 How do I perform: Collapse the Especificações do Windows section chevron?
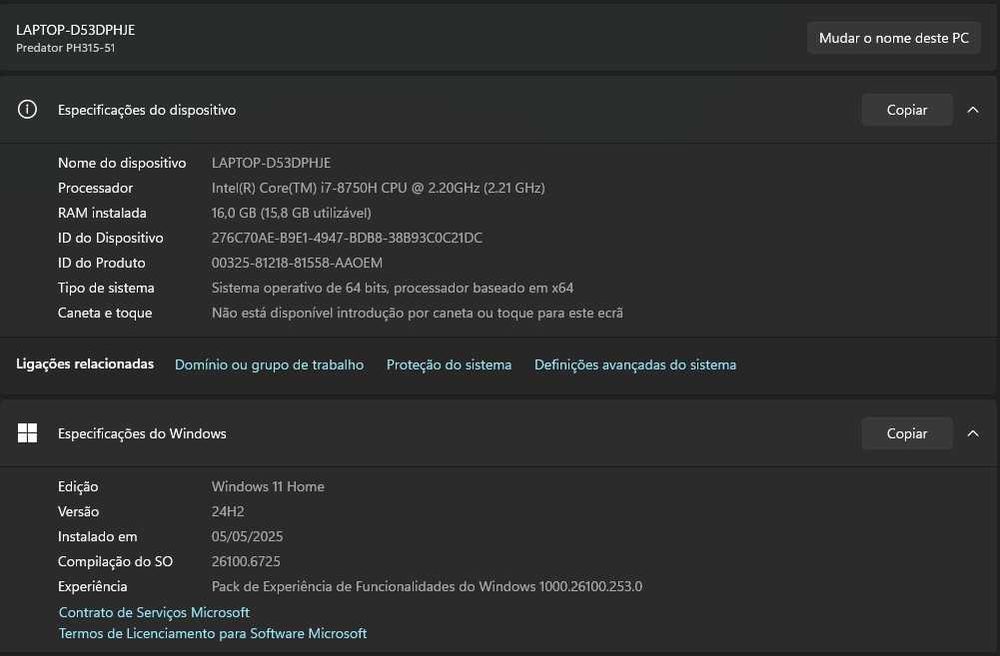pos(973,434)
